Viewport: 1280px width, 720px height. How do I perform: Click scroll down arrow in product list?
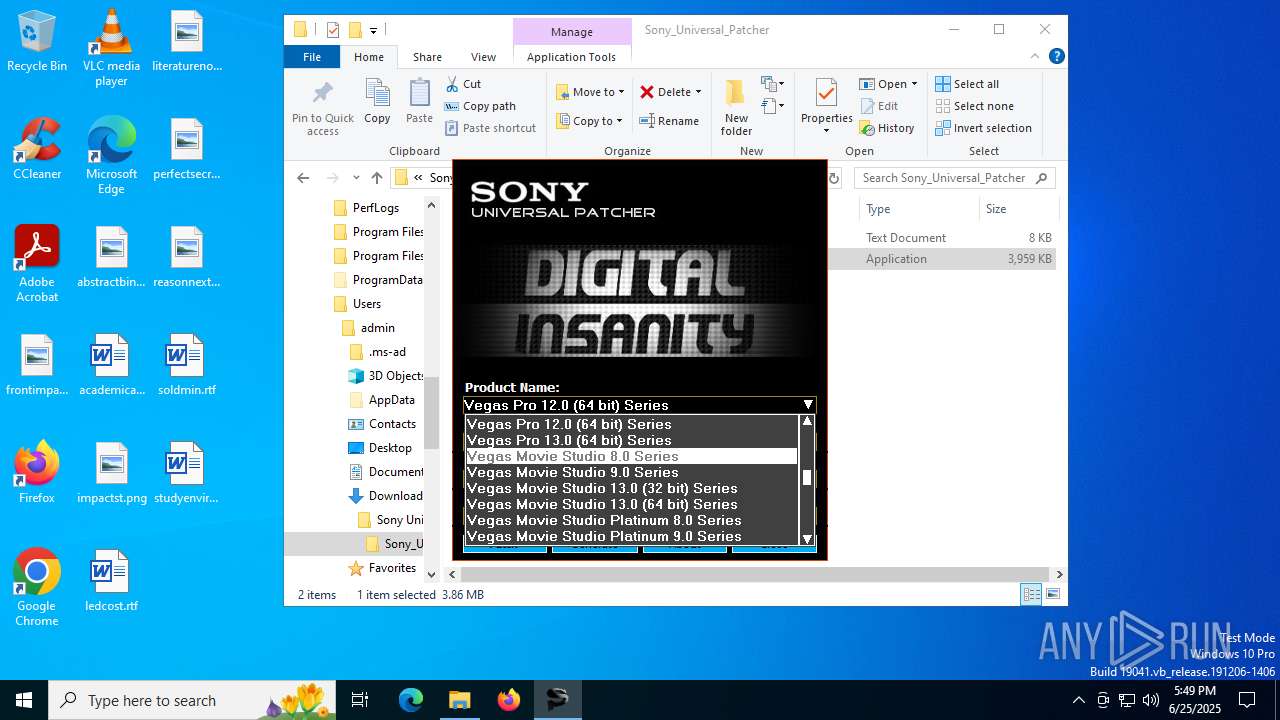[x=807, y=538]
